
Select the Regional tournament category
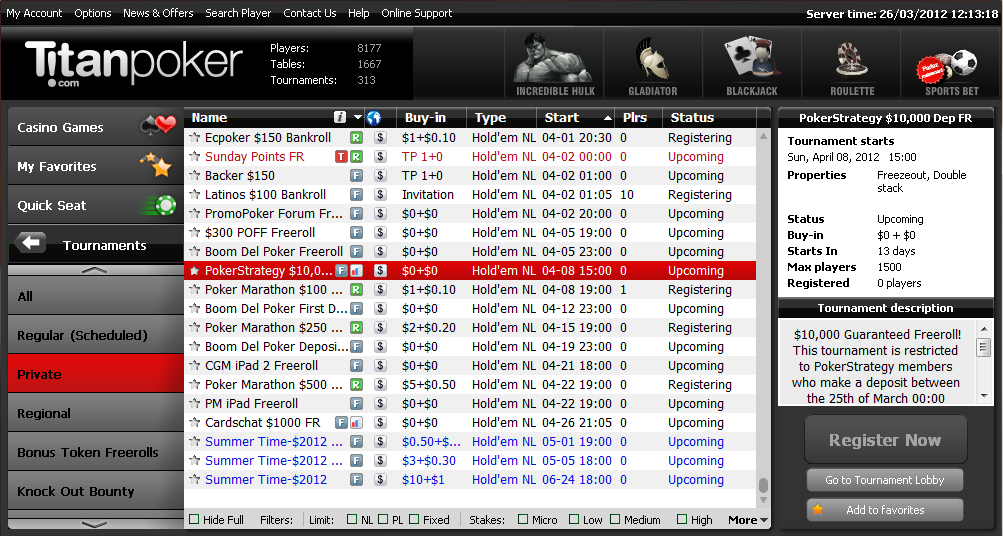pyautogui.click(x=96, y=413)
